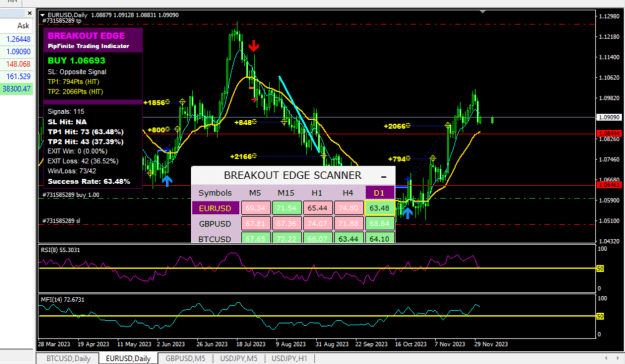The image size is (625, 364).
Task: Open BTCUSD D1 cell showing 64.10
Action: point(379,238)
